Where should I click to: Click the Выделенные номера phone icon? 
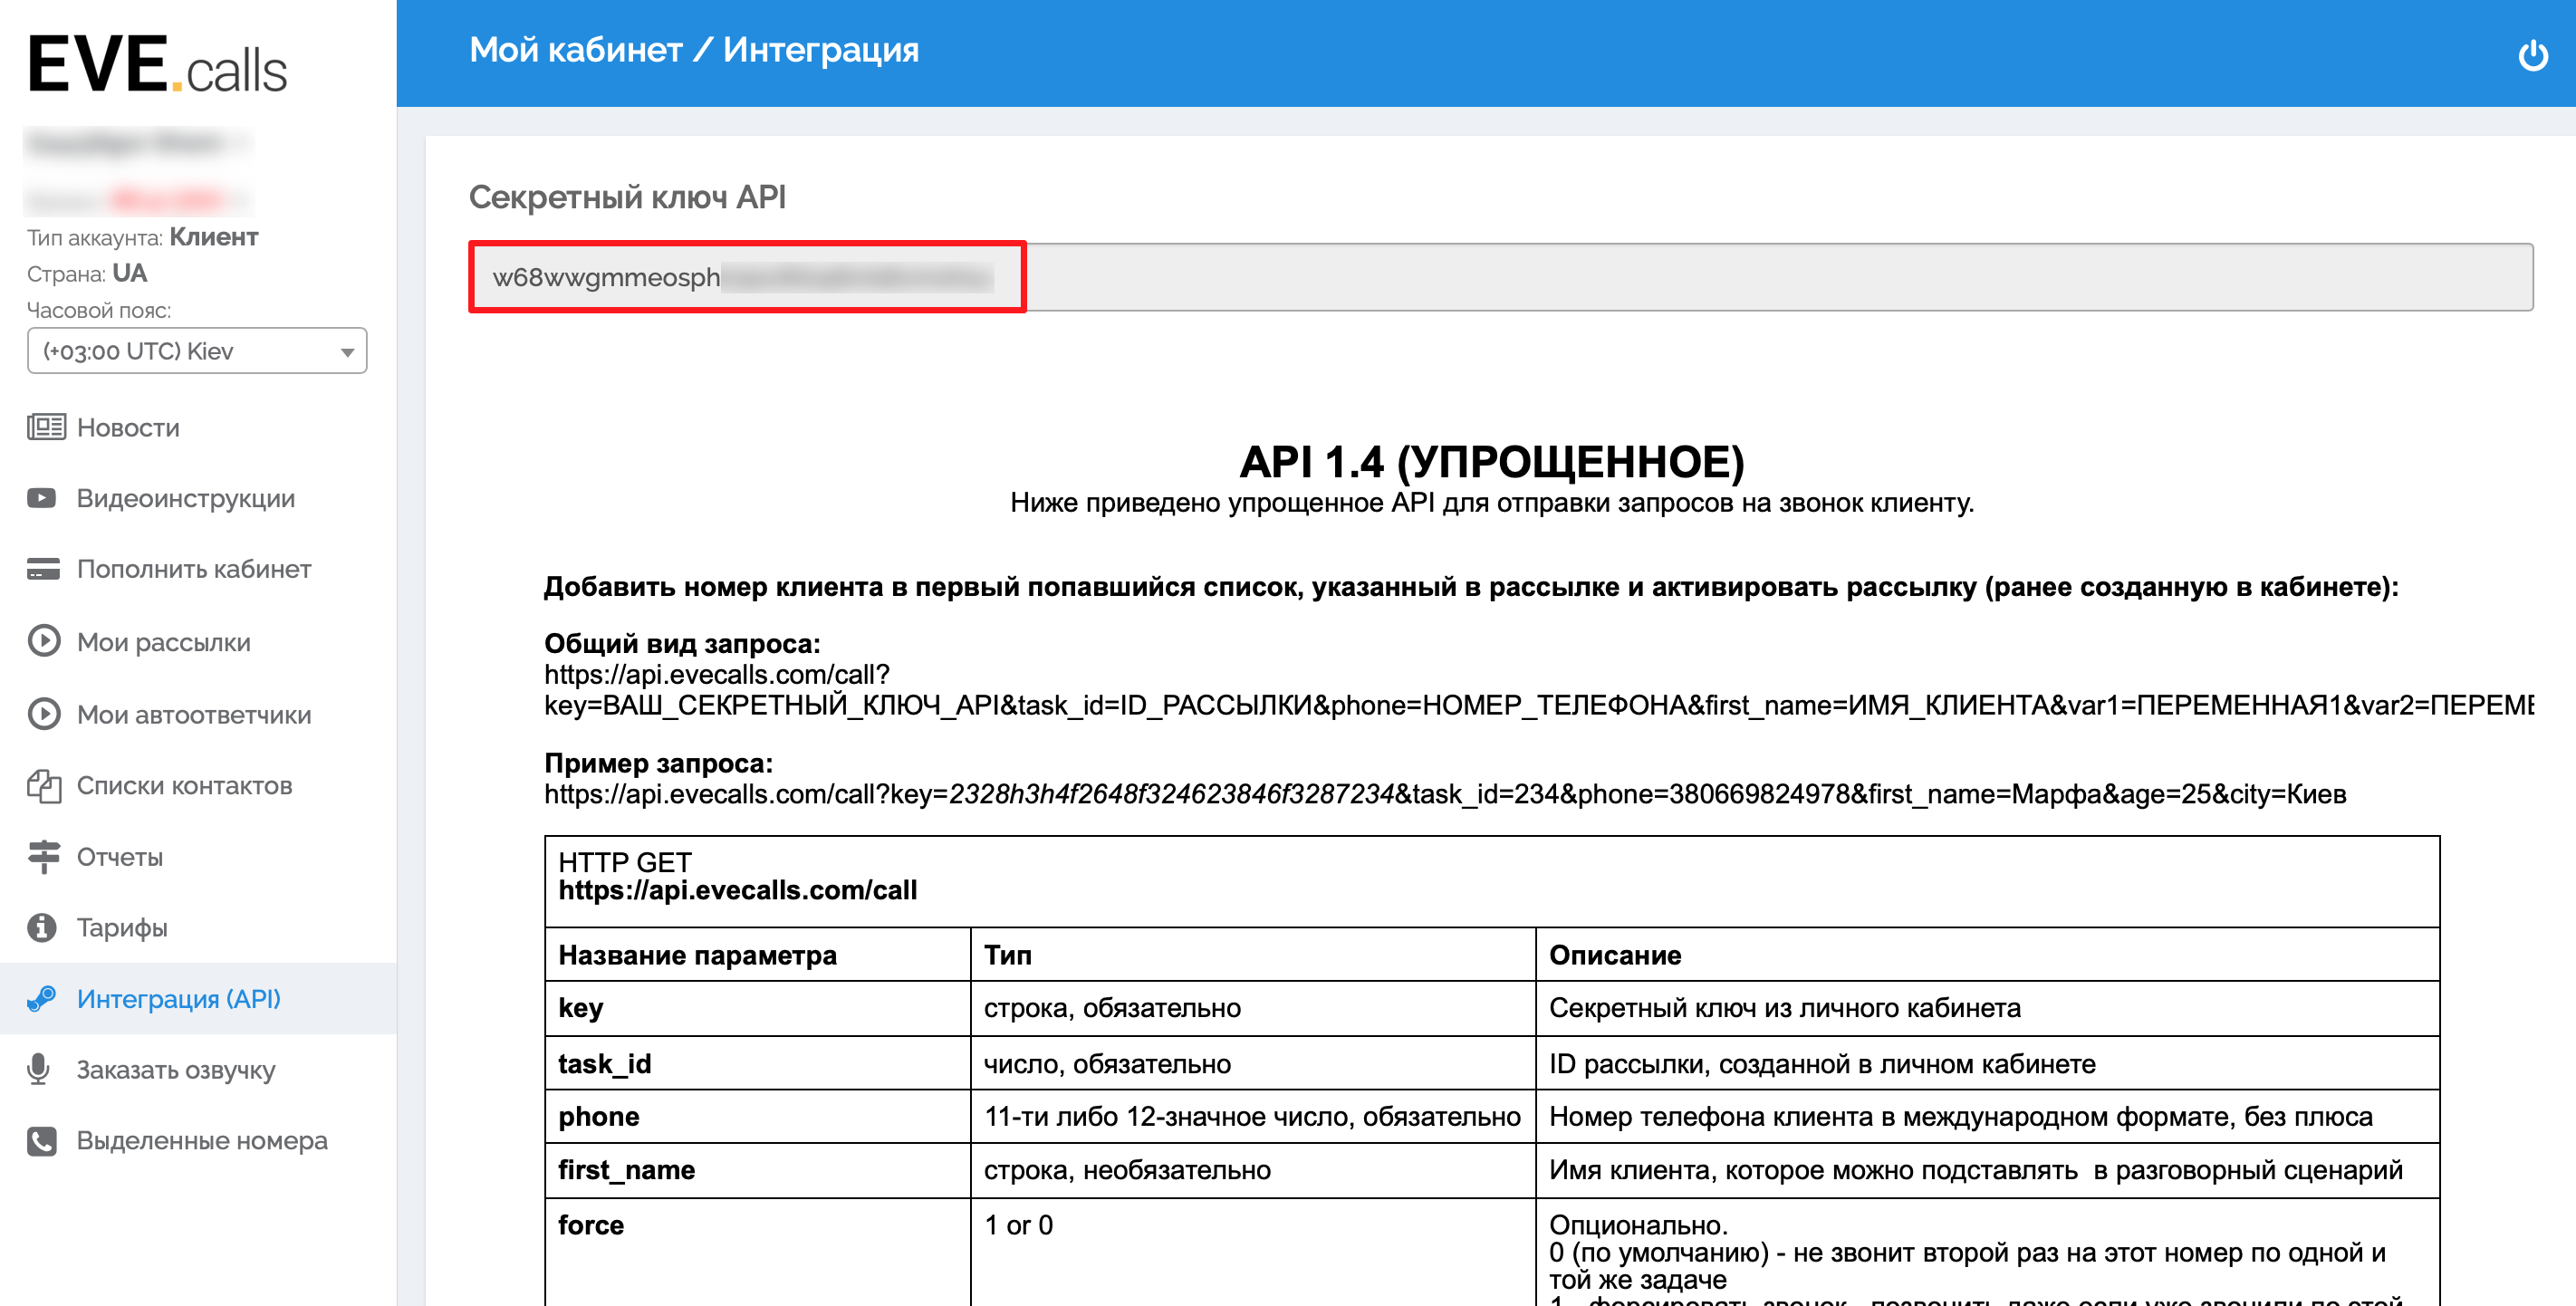42,1140
